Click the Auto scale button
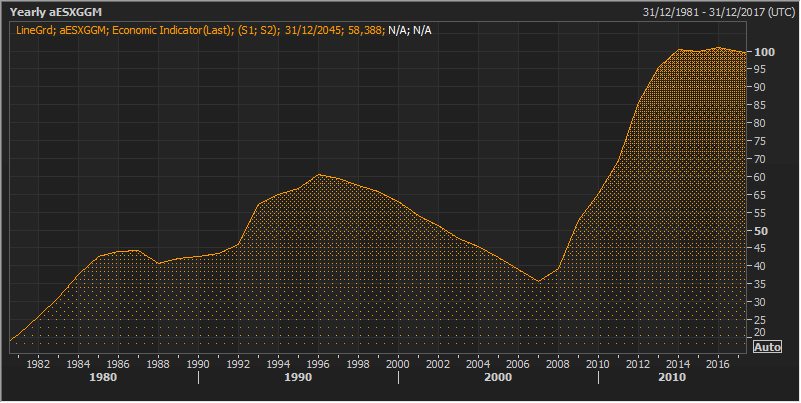 (x=766, y=347)
